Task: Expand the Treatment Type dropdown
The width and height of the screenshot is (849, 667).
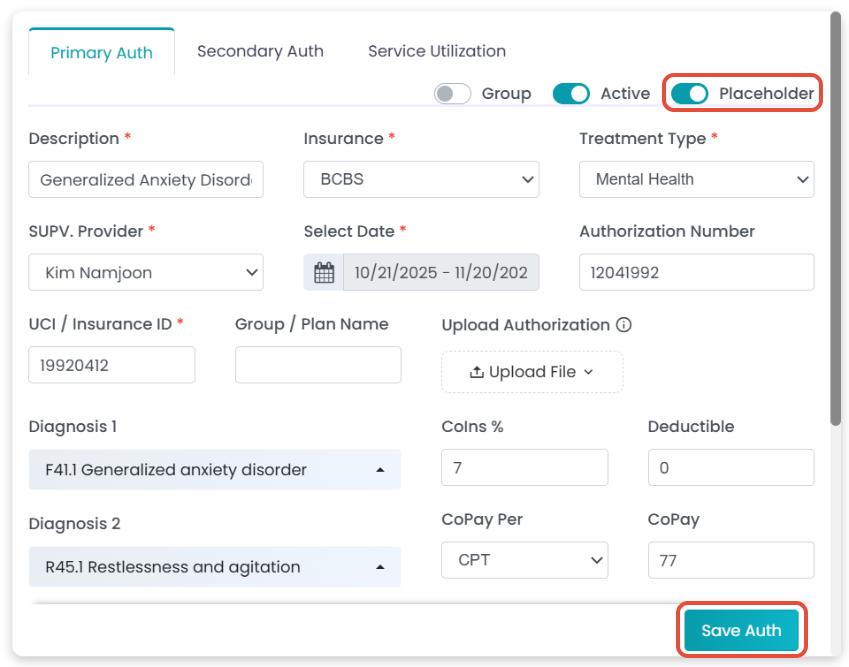Action: (696, 180)
